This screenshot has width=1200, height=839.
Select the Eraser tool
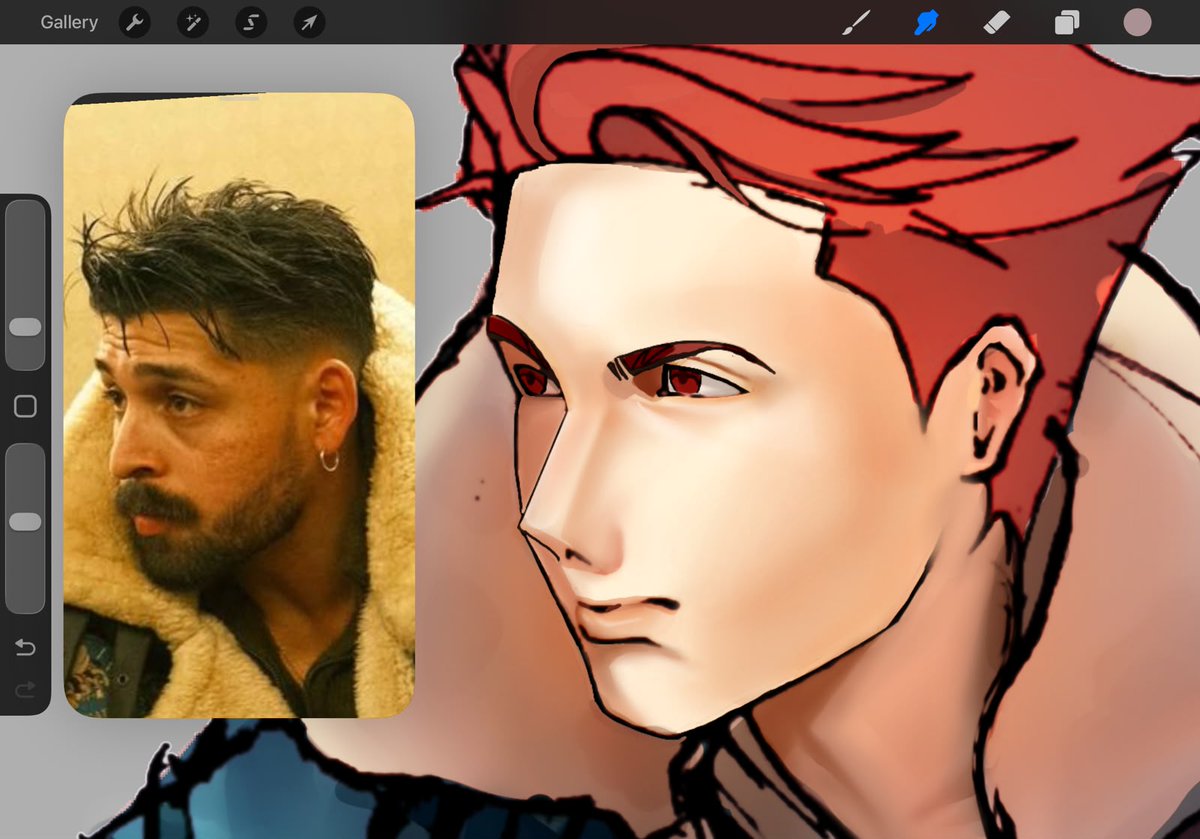point(997,22)
